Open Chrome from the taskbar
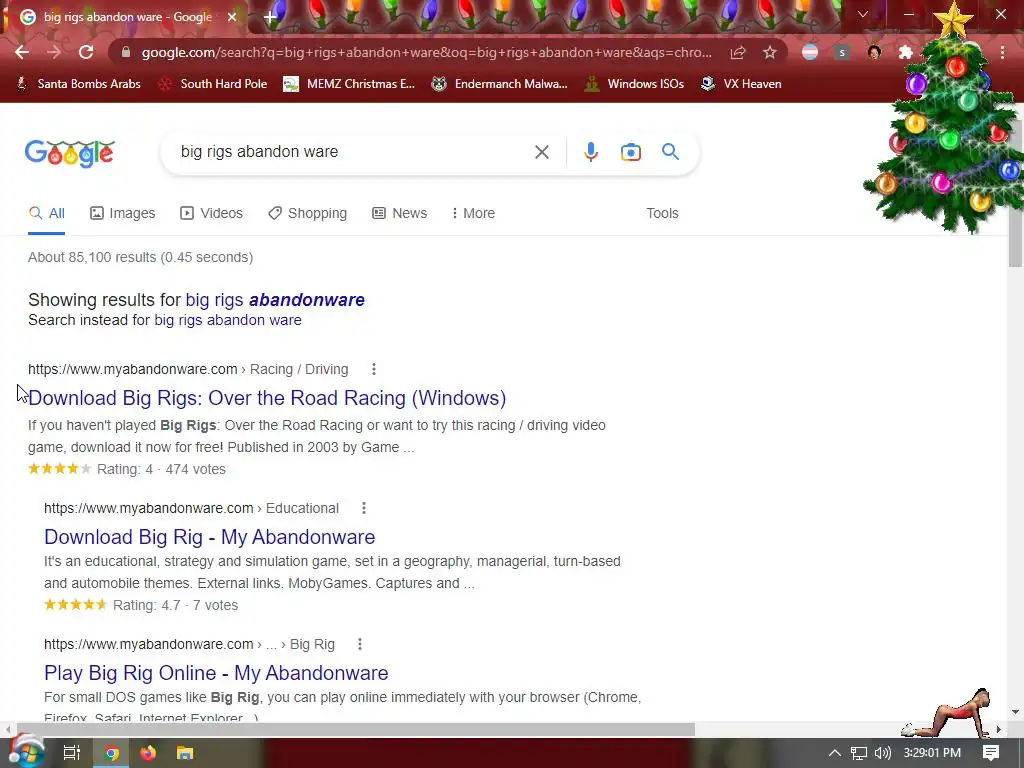Image resolution: width=1024 pixels, height=768 pixels. [x=112, y=753]
